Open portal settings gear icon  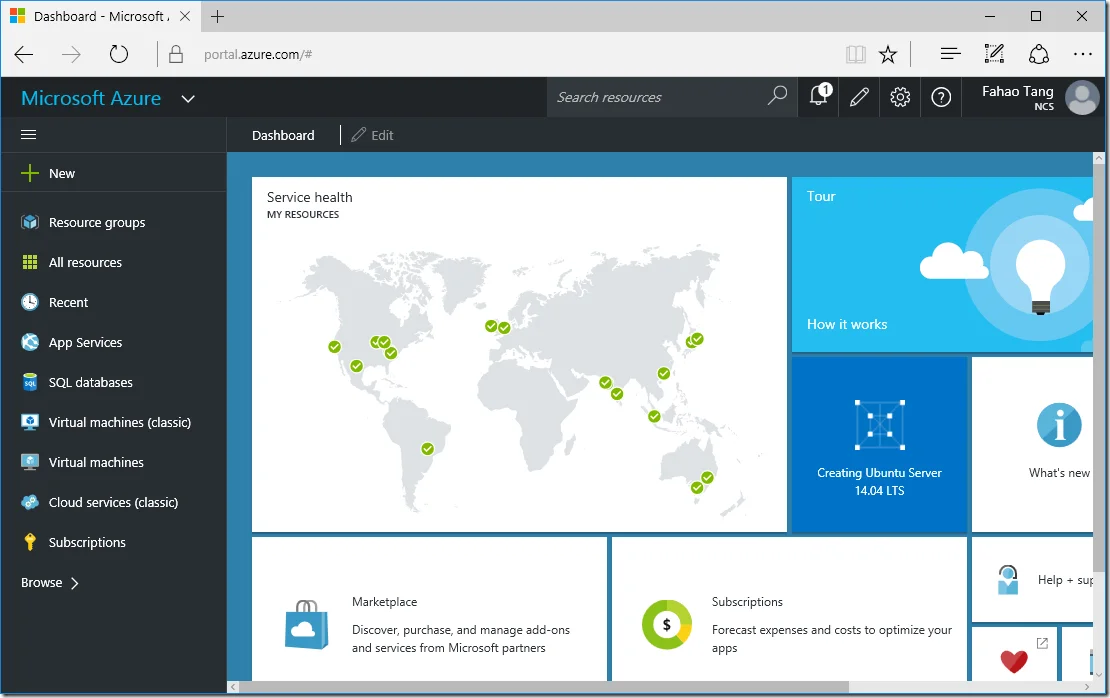point(900,97)
